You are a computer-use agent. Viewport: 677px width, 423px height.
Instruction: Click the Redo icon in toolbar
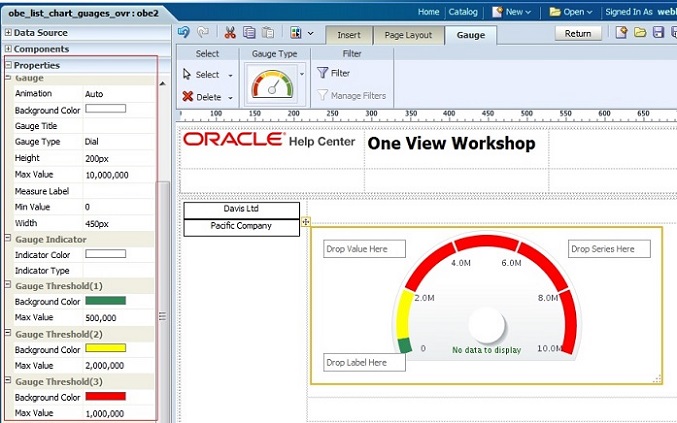(x=202, y=32)
